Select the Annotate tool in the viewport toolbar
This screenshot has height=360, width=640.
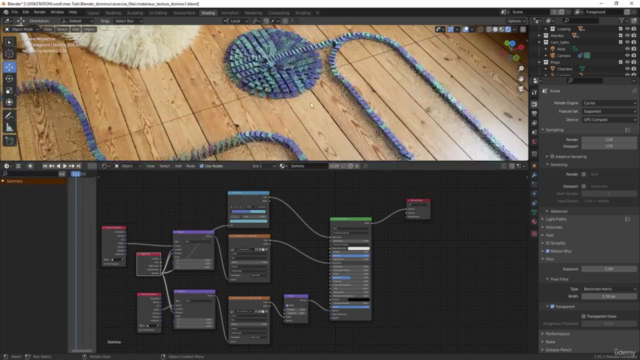(x=9, y=116)
